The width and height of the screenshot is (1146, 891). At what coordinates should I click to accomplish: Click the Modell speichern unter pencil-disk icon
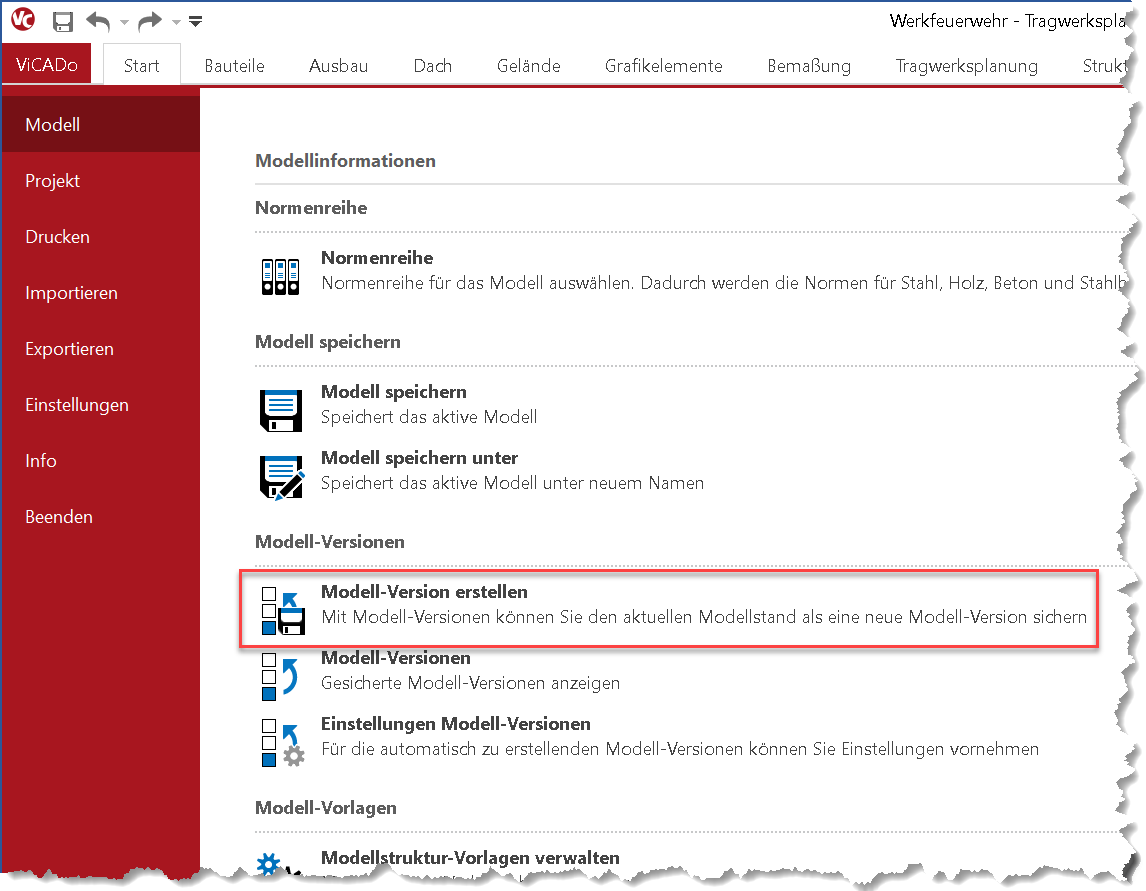(x=282, y=477)
